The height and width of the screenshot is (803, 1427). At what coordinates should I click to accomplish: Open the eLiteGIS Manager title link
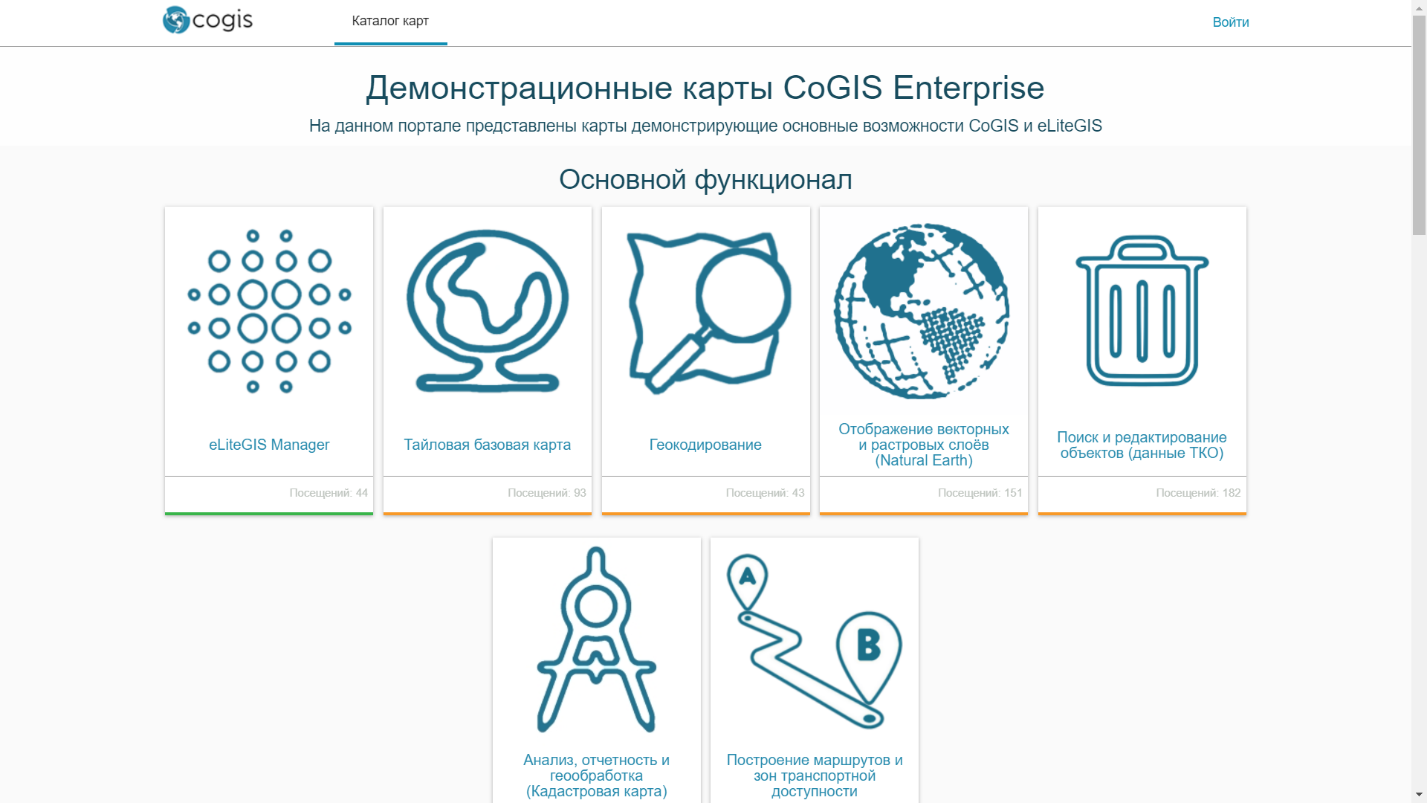pos(269,445)
